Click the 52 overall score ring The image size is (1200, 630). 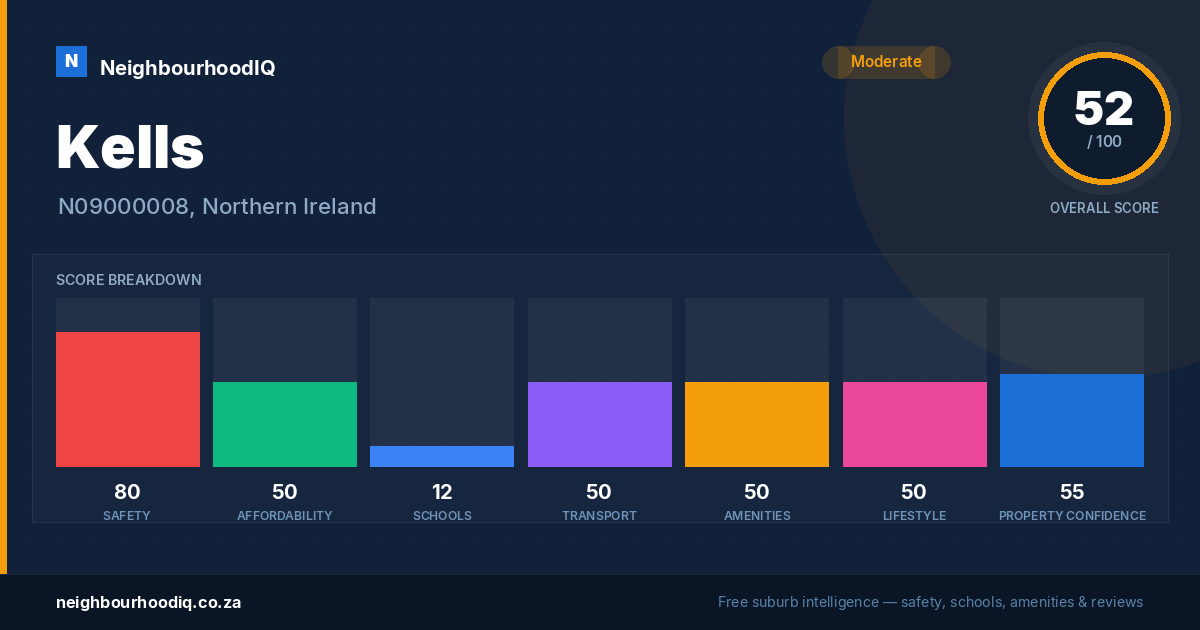[1104, 118]
